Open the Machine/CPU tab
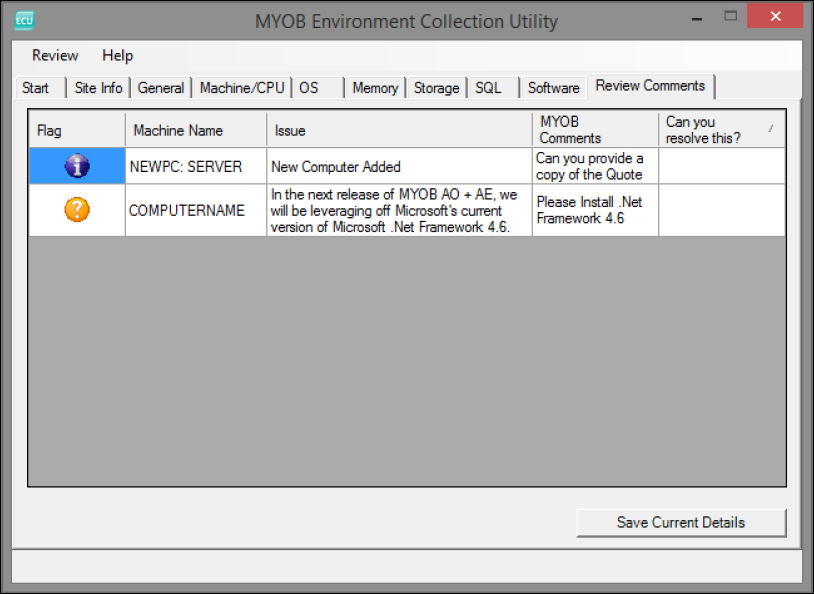The width and height of the screenshot is (814, 594). pyautogui.click(x=242, y=88)
